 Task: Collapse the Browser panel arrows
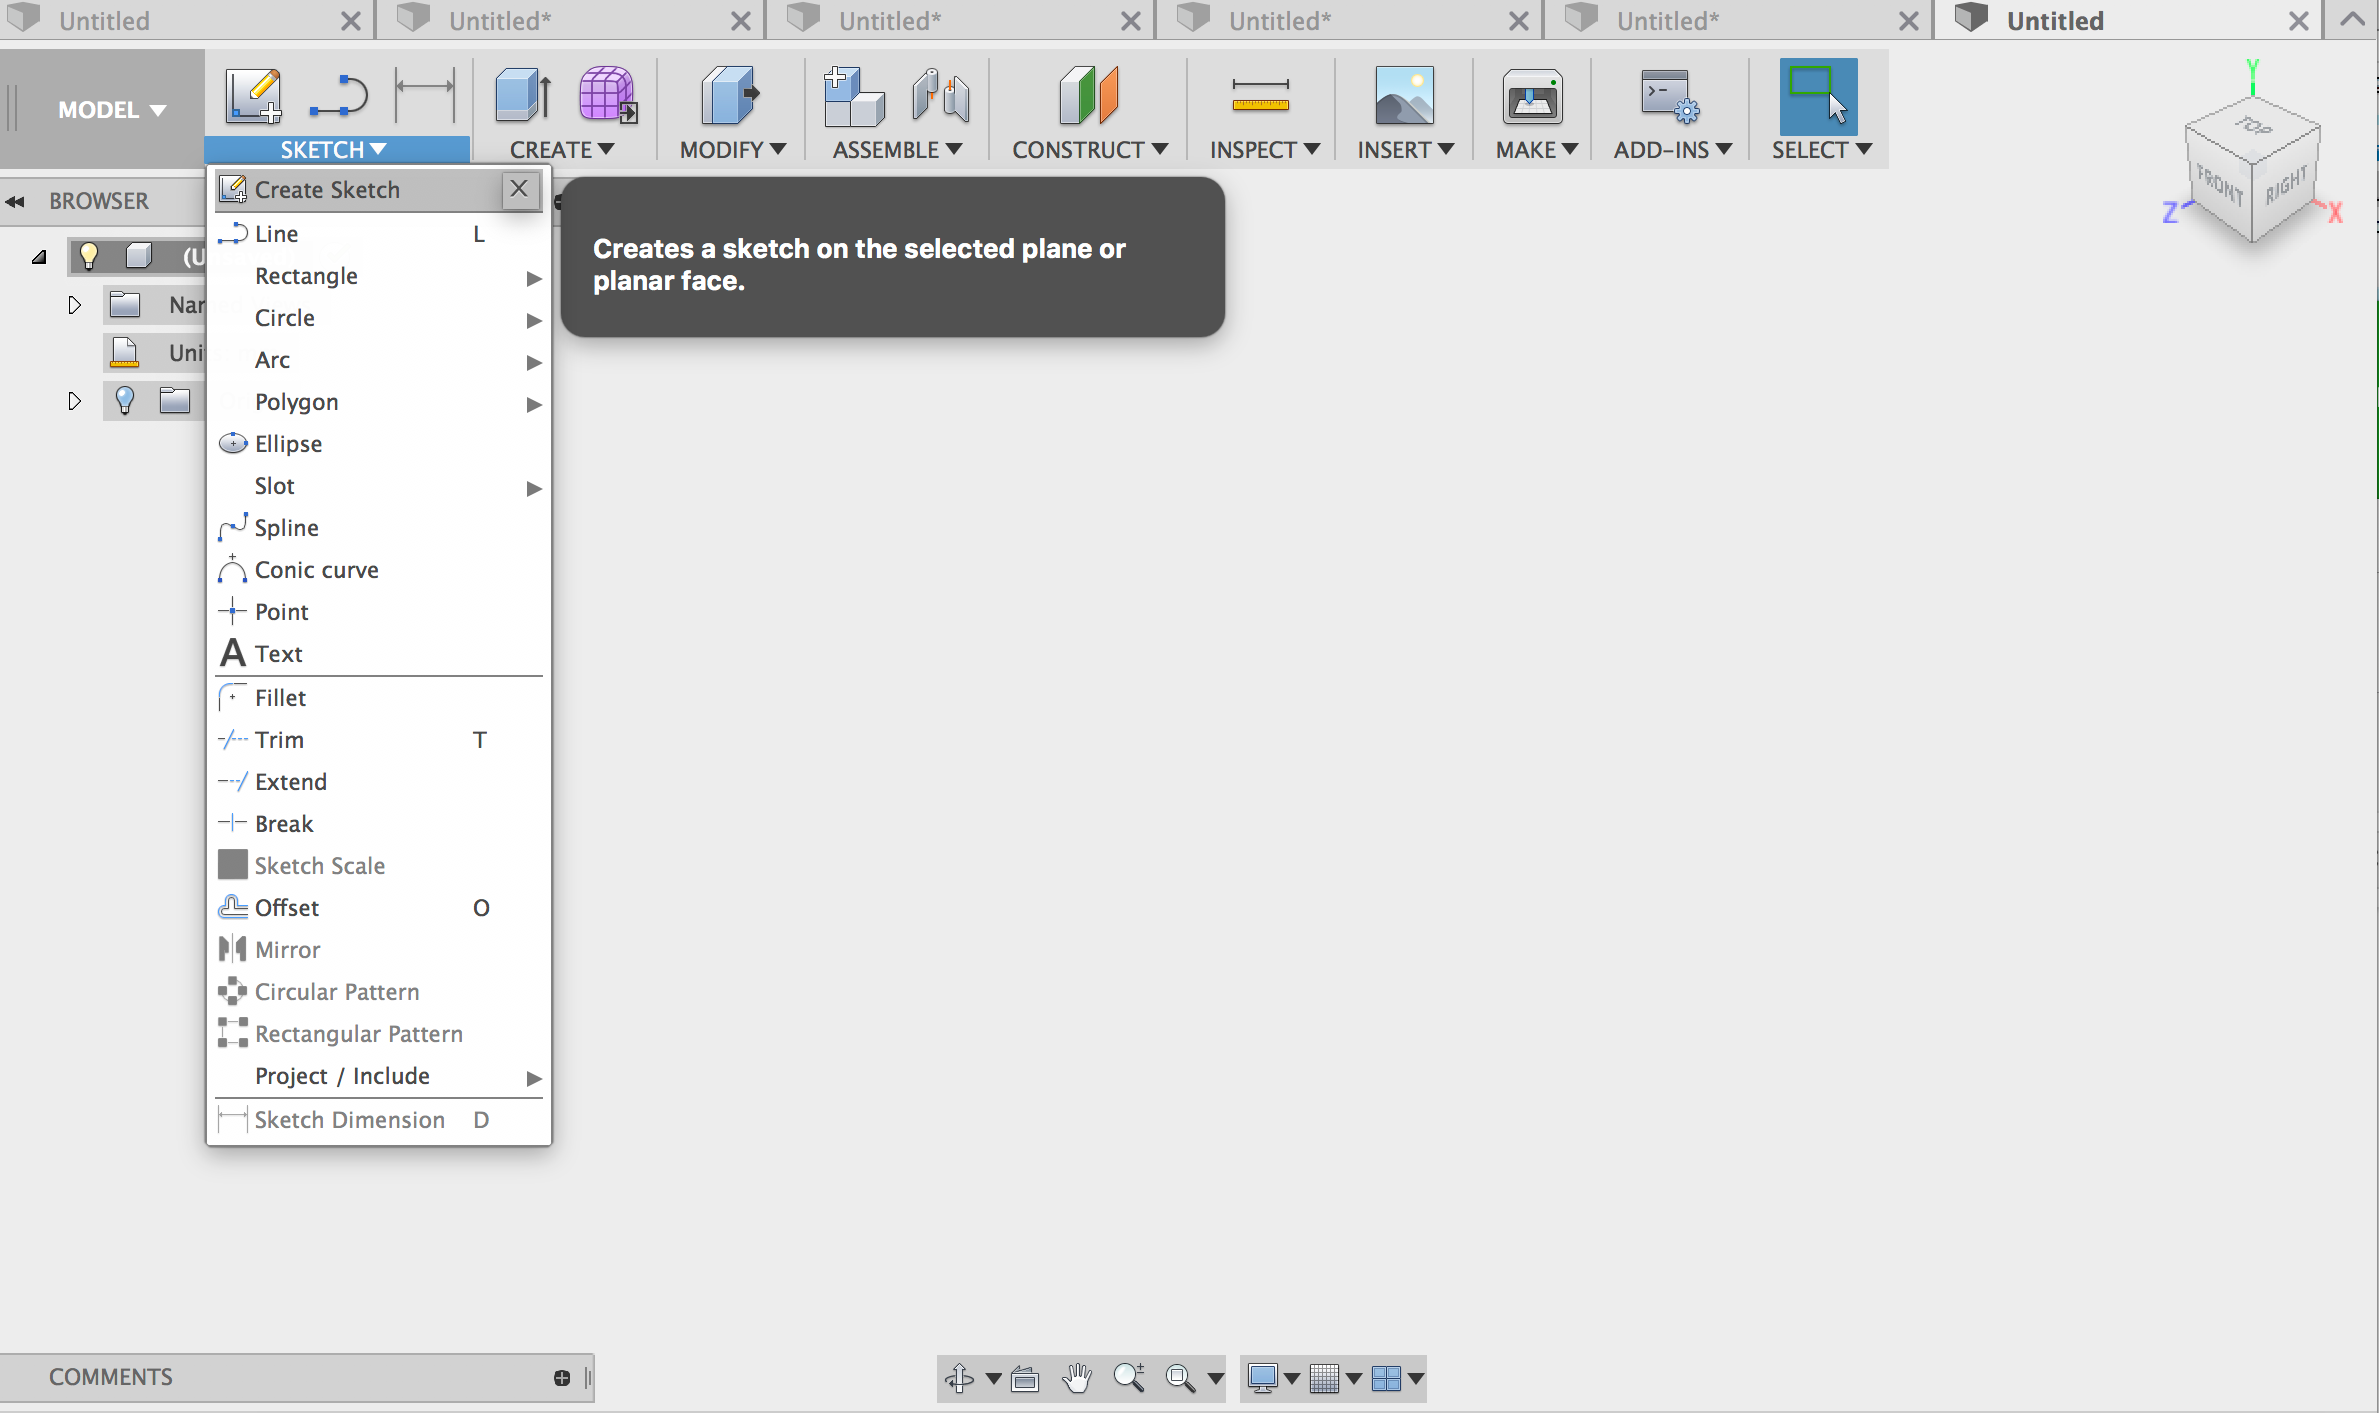pos(15,202)
